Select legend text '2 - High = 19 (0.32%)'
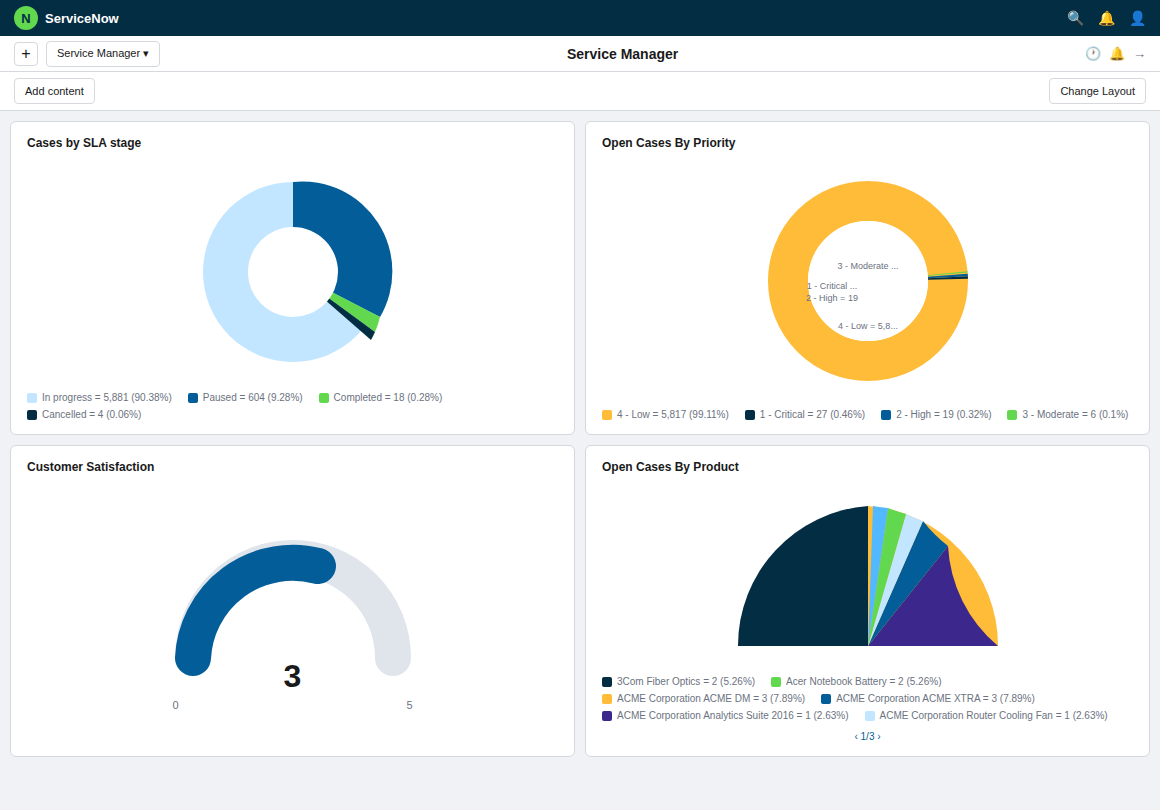Screen dimensions: 1160x810 tap(943, 414)
